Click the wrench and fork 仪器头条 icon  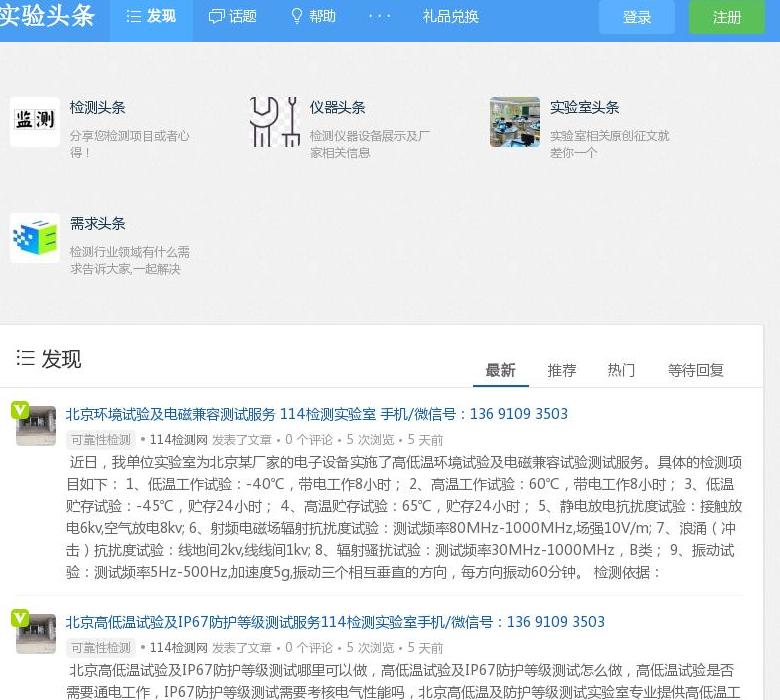275,122
